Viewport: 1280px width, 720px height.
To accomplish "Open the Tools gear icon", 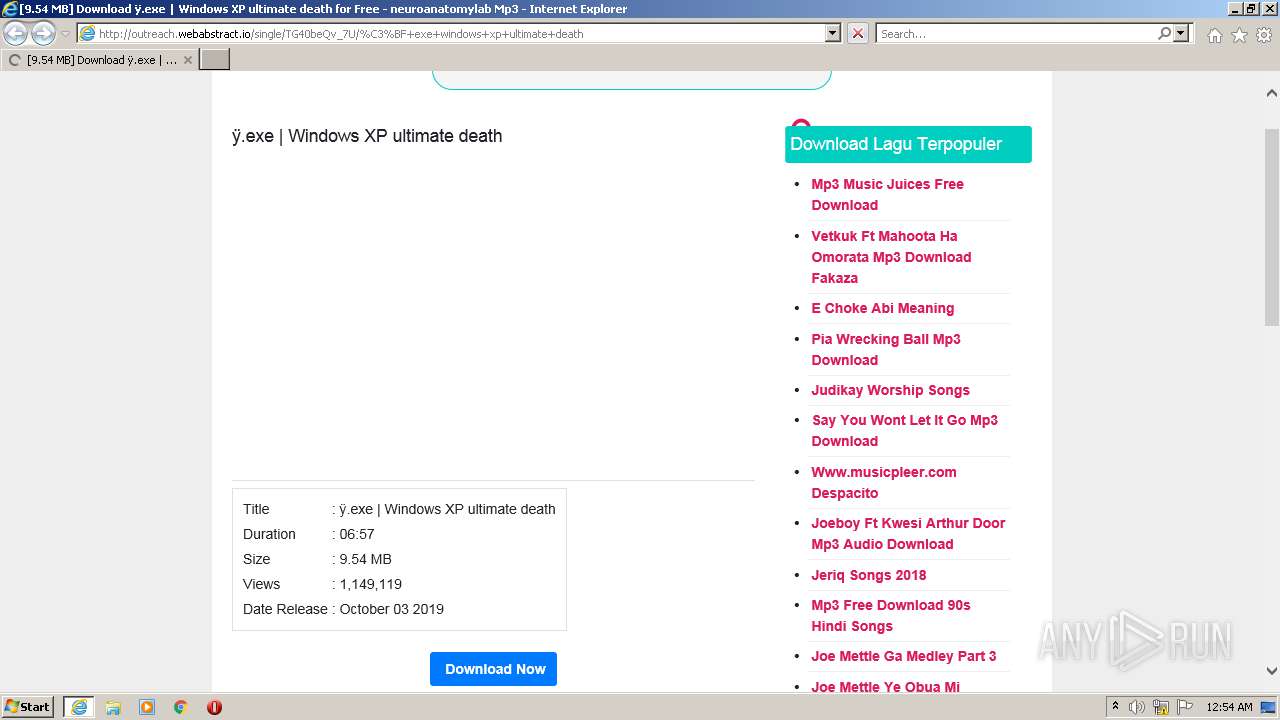I will [x=1264, y=35].
